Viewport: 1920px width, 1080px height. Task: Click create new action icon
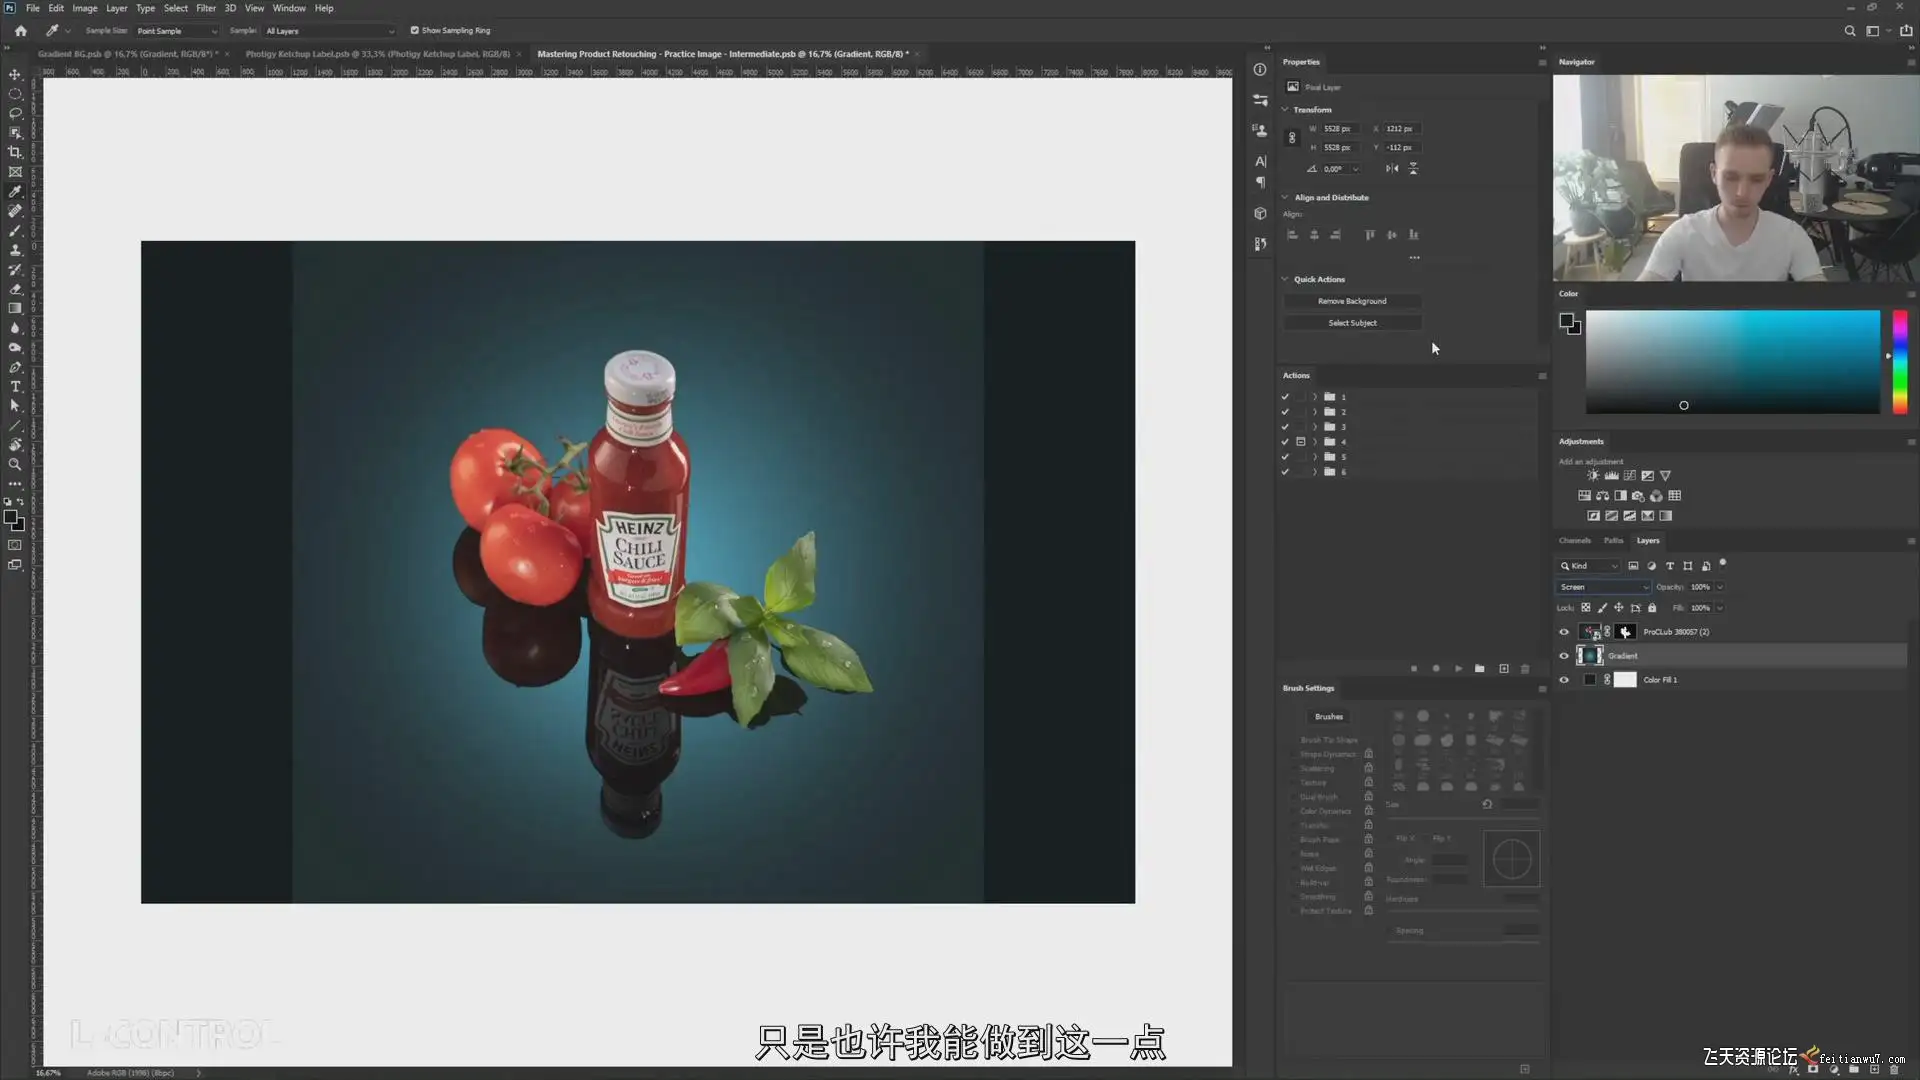click(x=1503, y=668)
